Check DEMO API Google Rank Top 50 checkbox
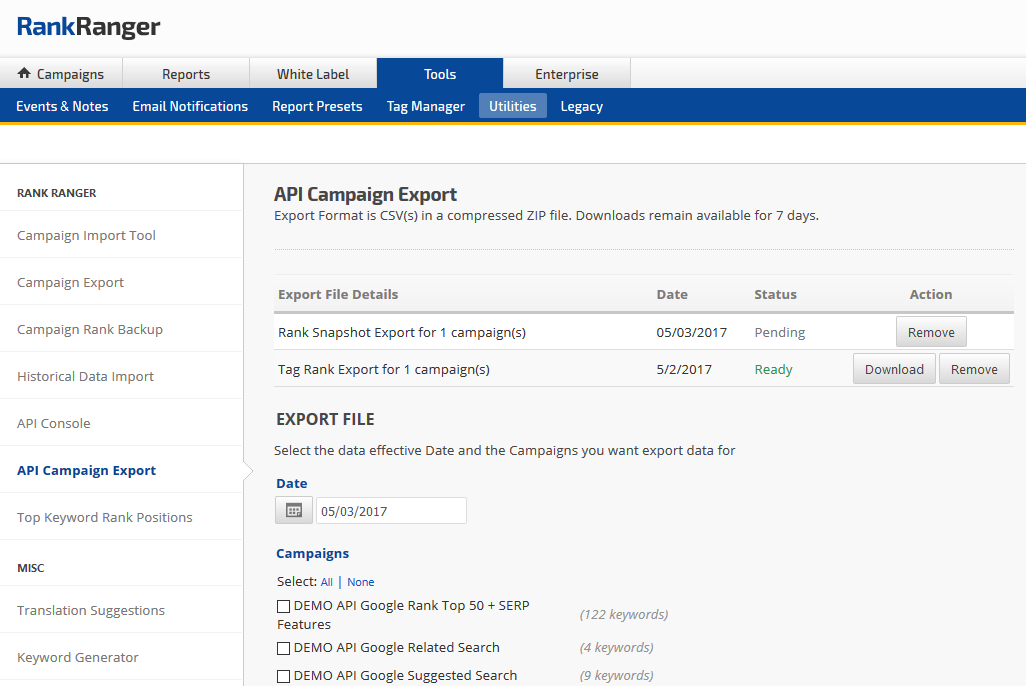 click(x=284, y=606)
